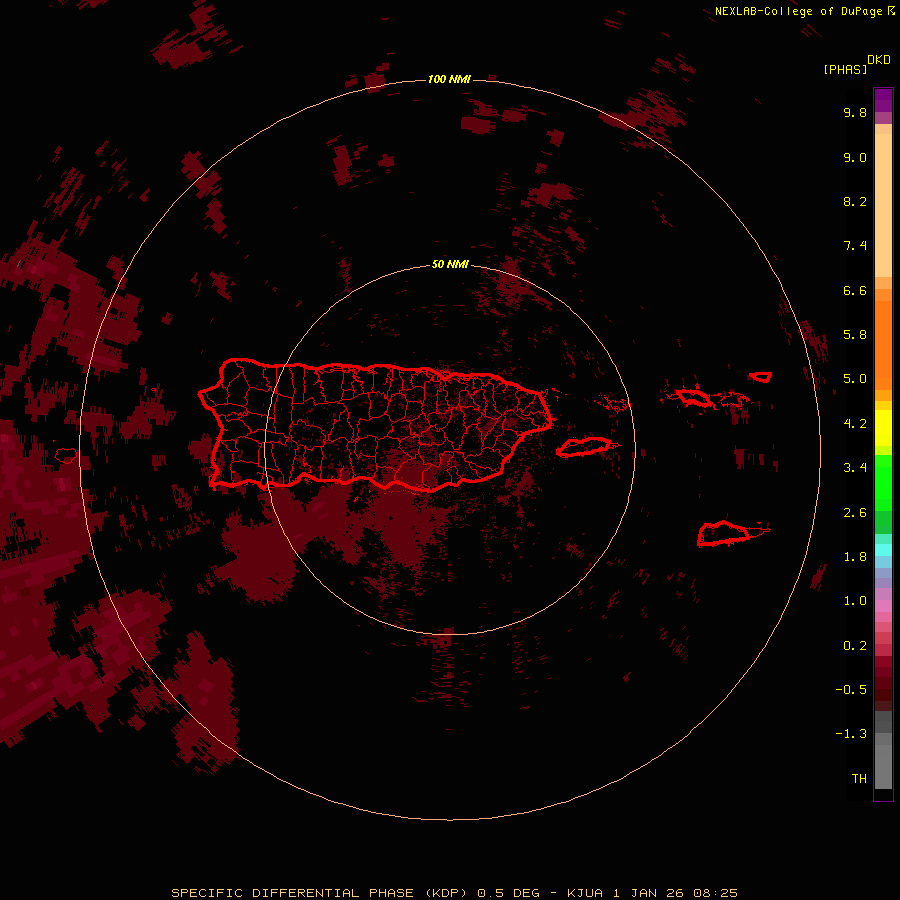Pick the yellow segment of color bar
Screen dimensions: 900x900
click(x=883, y=427)
